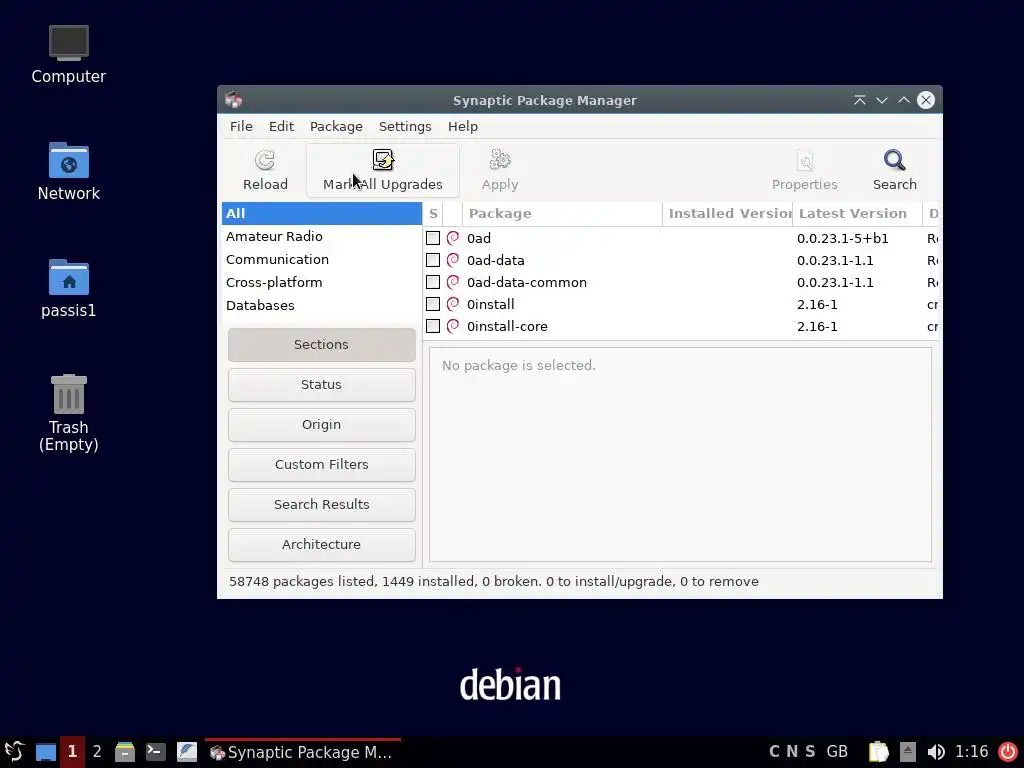
Task: Click the Apply gears icon
Action: click(500, 160)
